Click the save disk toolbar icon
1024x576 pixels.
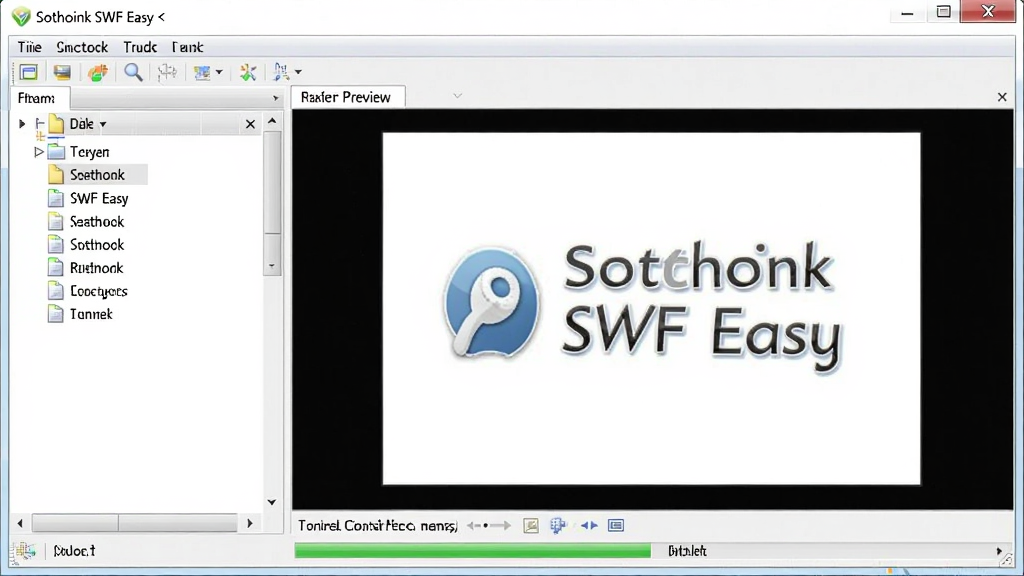[62, 72]
